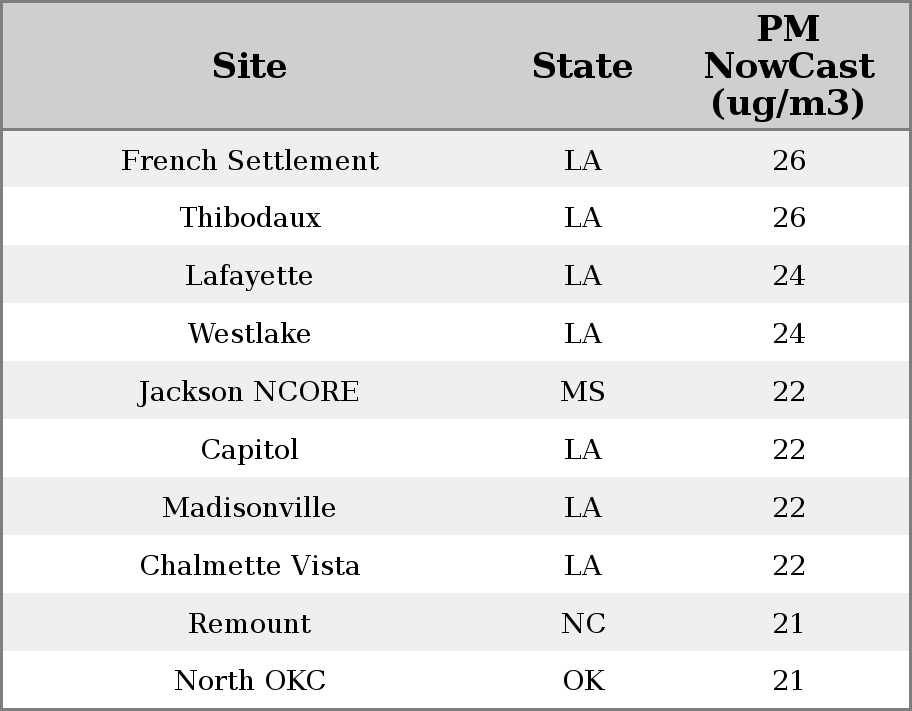Click Lafayette's PM value 24

point(789,275)
